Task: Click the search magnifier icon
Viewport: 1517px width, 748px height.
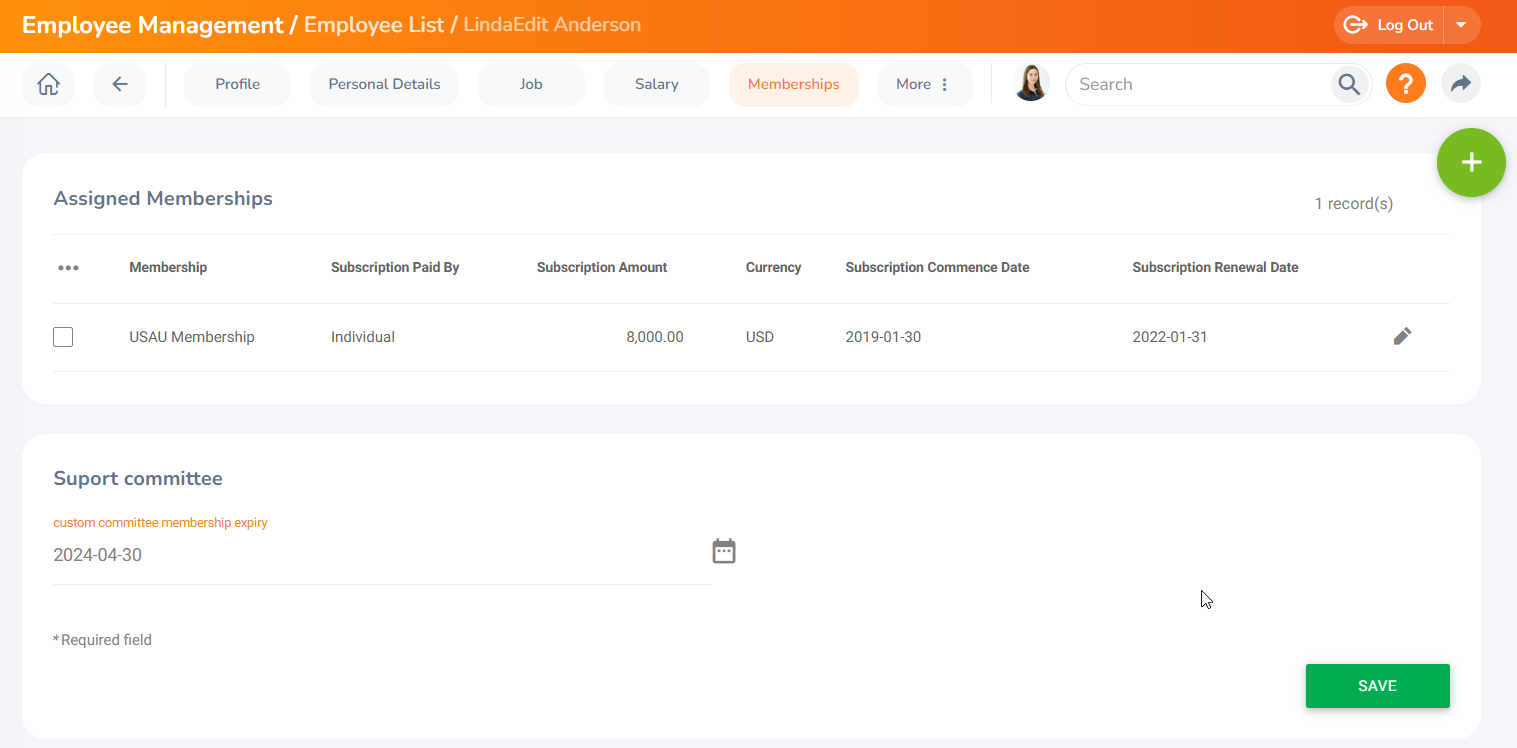Action: pos(1349,84)
